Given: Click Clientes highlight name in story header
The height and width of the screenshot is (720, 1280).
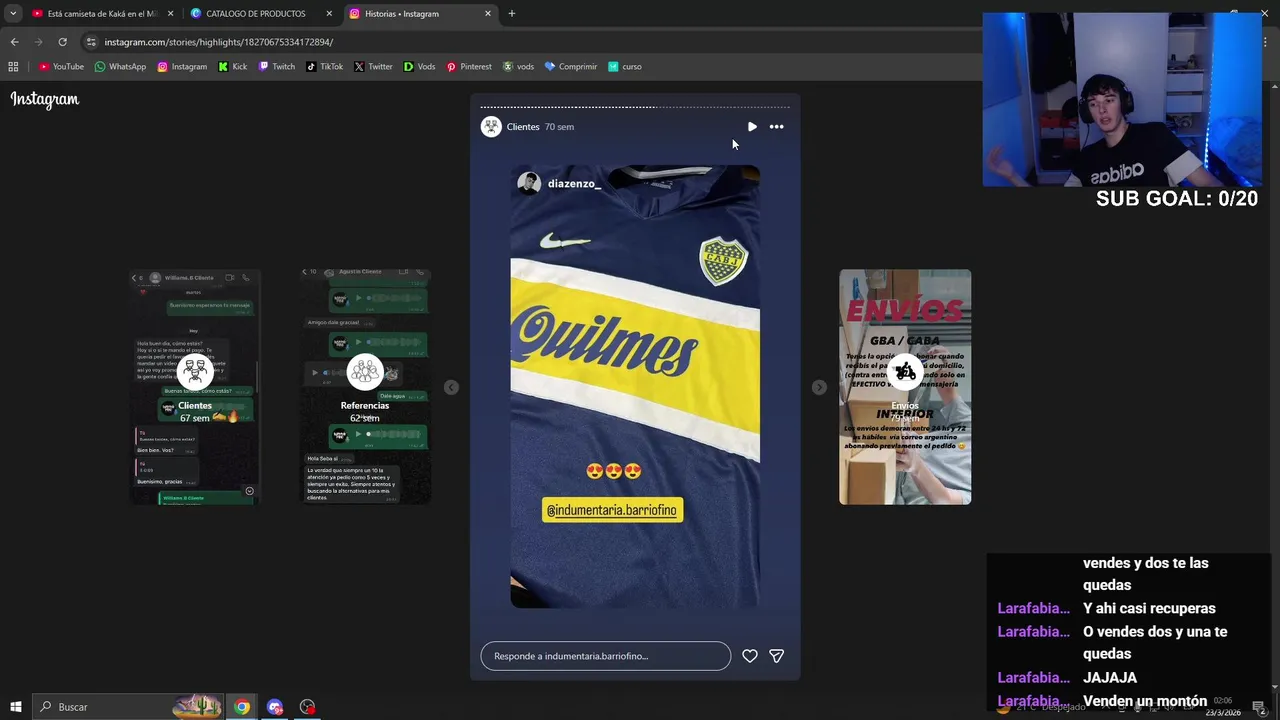Looking at the screenshot, I should 523,127.
